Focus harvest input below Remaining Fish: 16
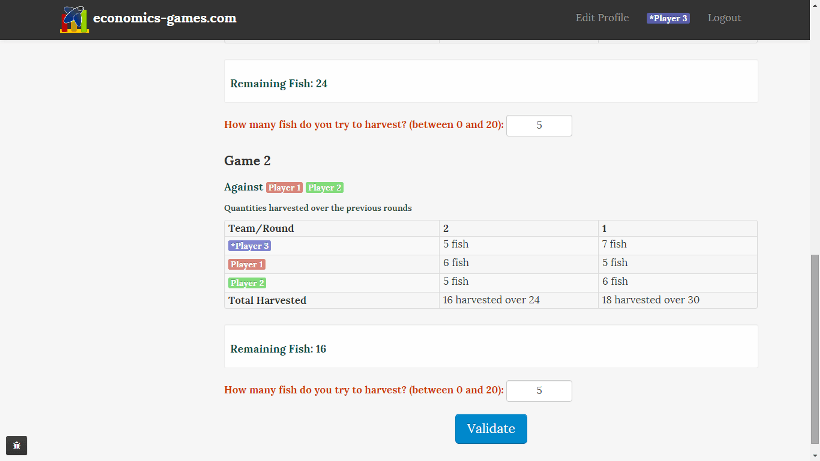 coord(539,391)
